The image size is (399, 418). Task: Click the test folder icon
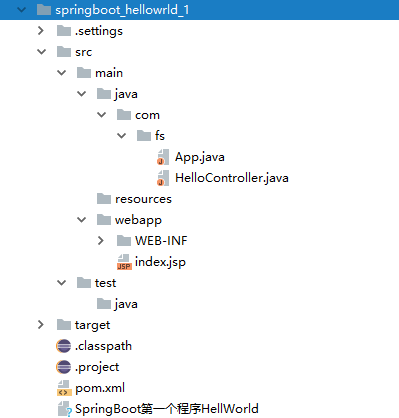point(84,283)
